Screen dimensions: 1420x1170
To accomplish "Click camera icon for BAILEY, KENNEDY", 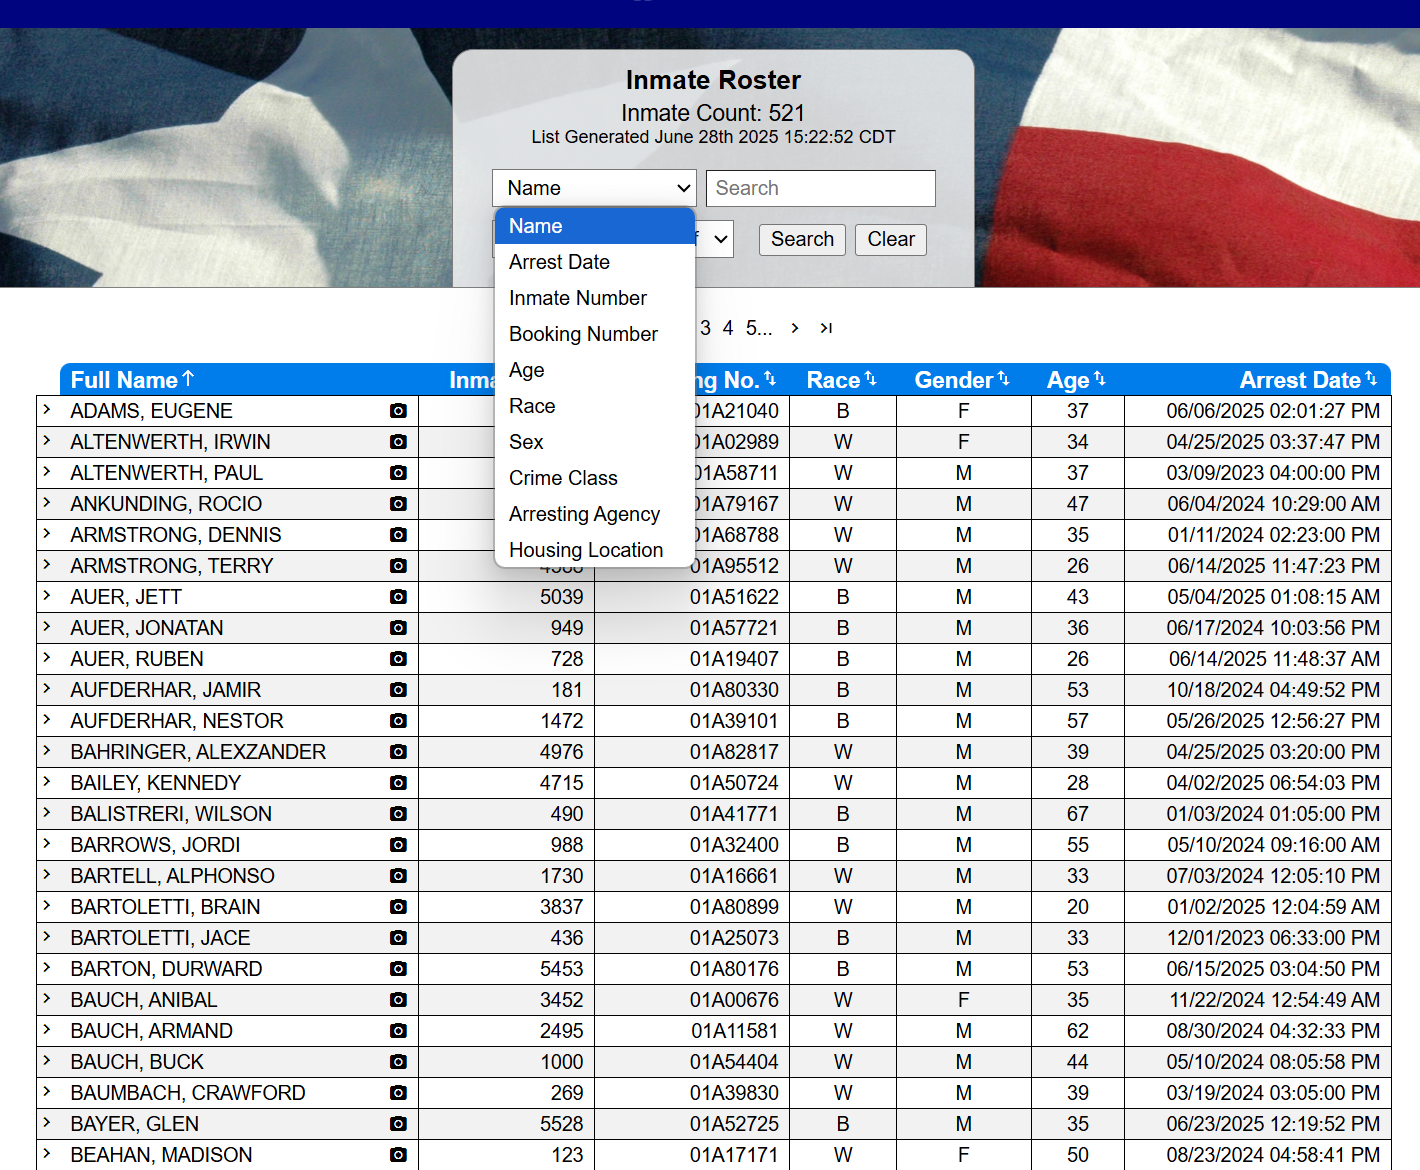I will [398, 783].
